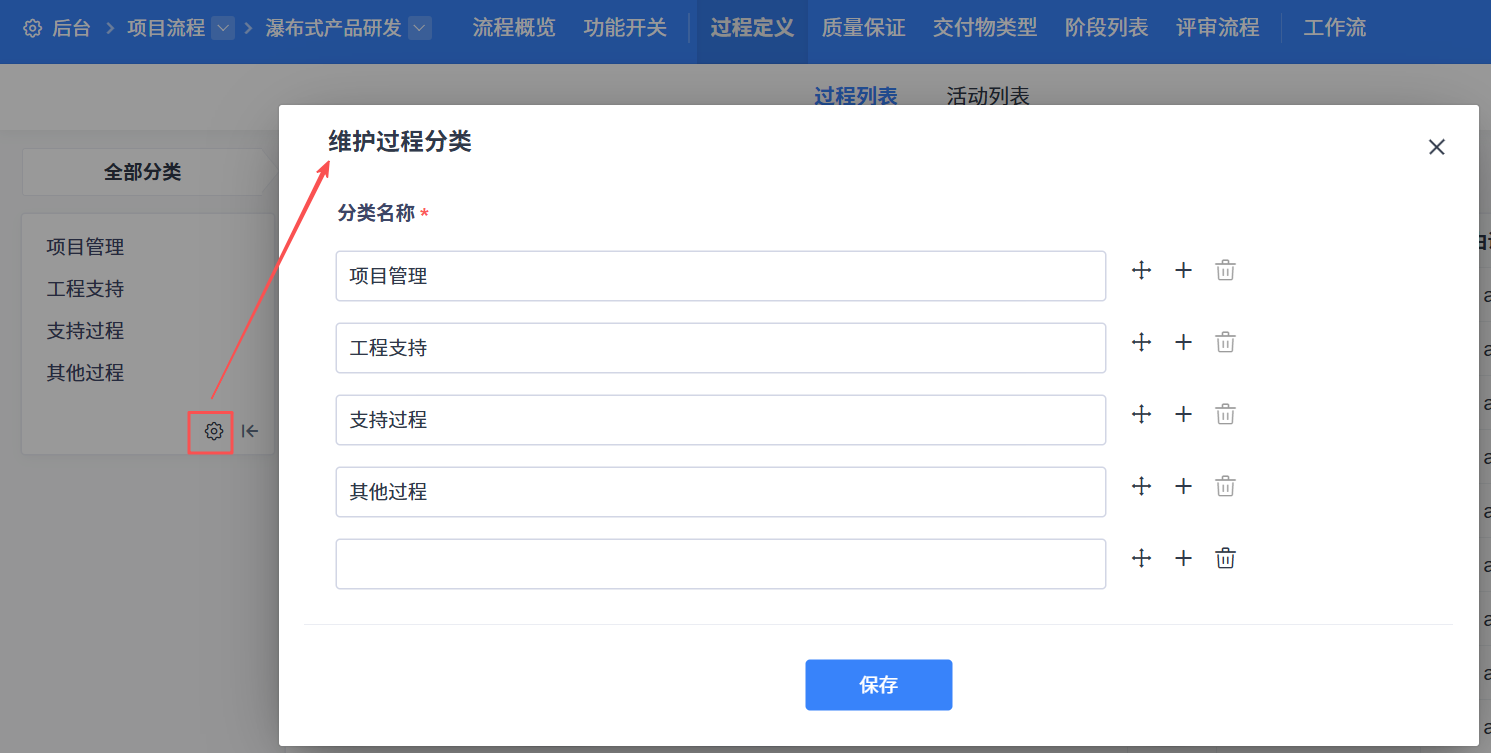This screenshot has height=753, width=1491.
Task: Select 工程支持 in the left category list
Action: [86, 289]
